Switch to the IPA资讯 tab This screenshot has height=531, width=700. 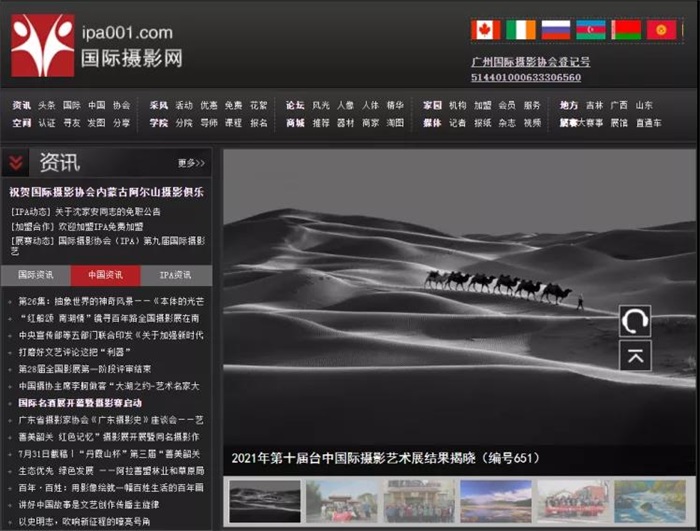click(175, 275)
